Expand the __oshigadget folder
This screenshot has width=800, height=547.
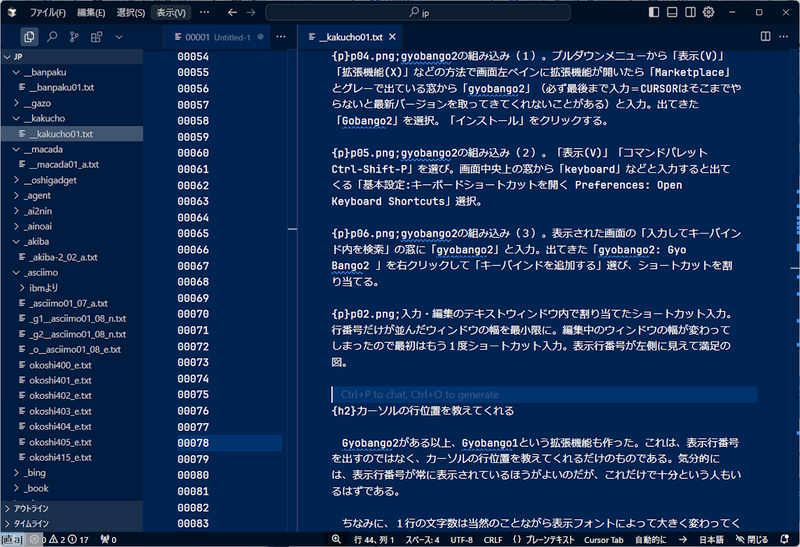[x=16, y=180]
